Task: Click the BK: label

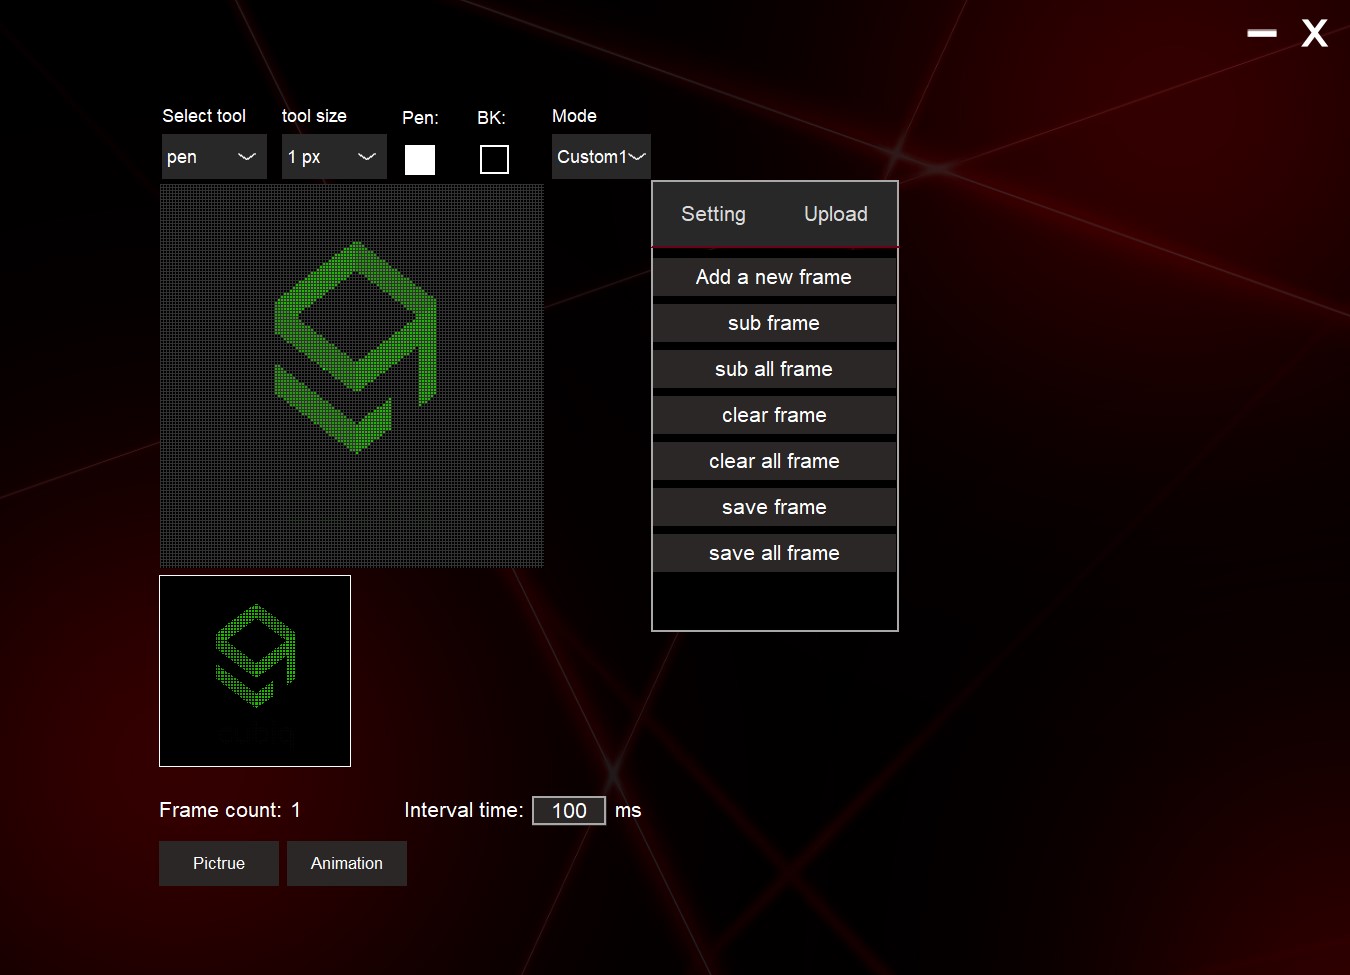Action: [x=491, y=118]
